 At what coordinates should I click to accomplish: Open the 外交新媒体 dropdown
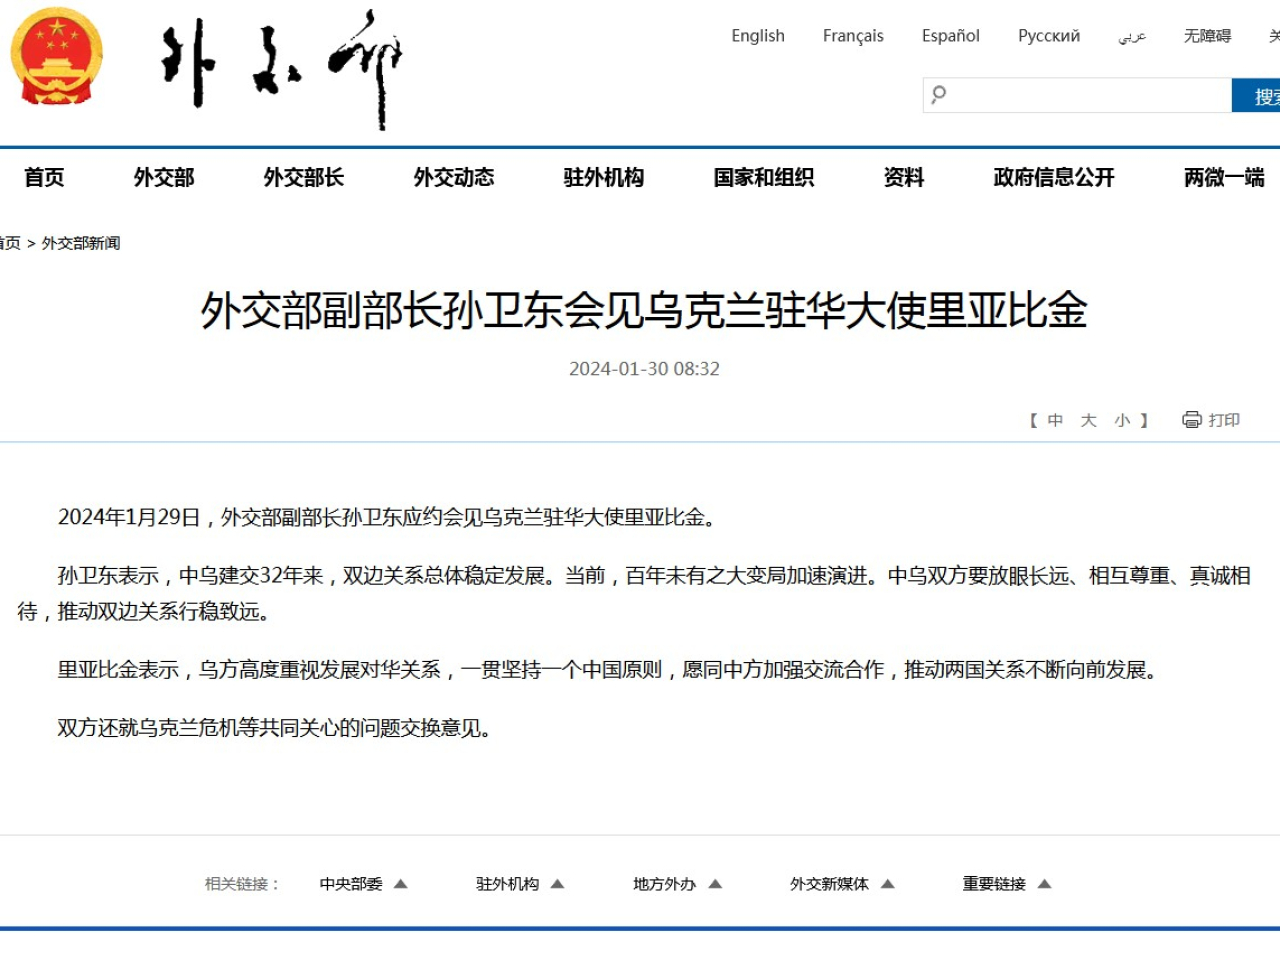pos(841,884)
